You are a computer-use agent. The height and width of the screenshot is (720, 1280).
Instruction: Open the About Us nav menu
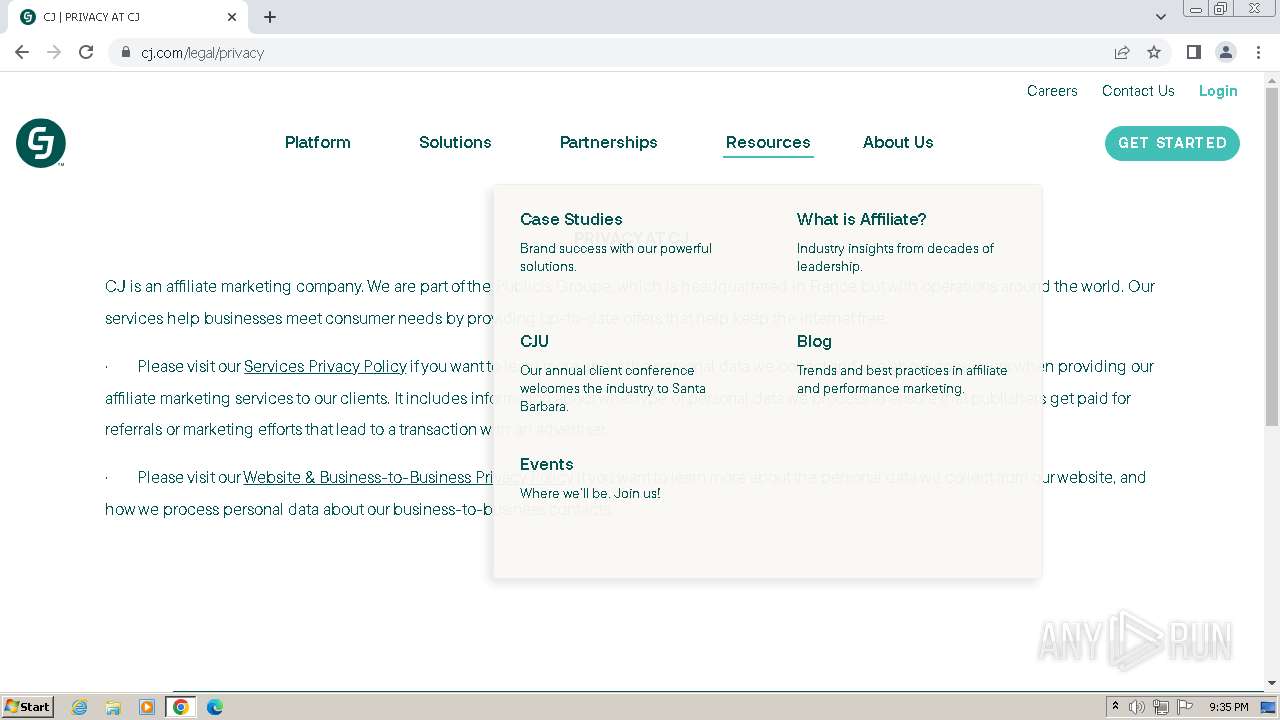(898, 142)
